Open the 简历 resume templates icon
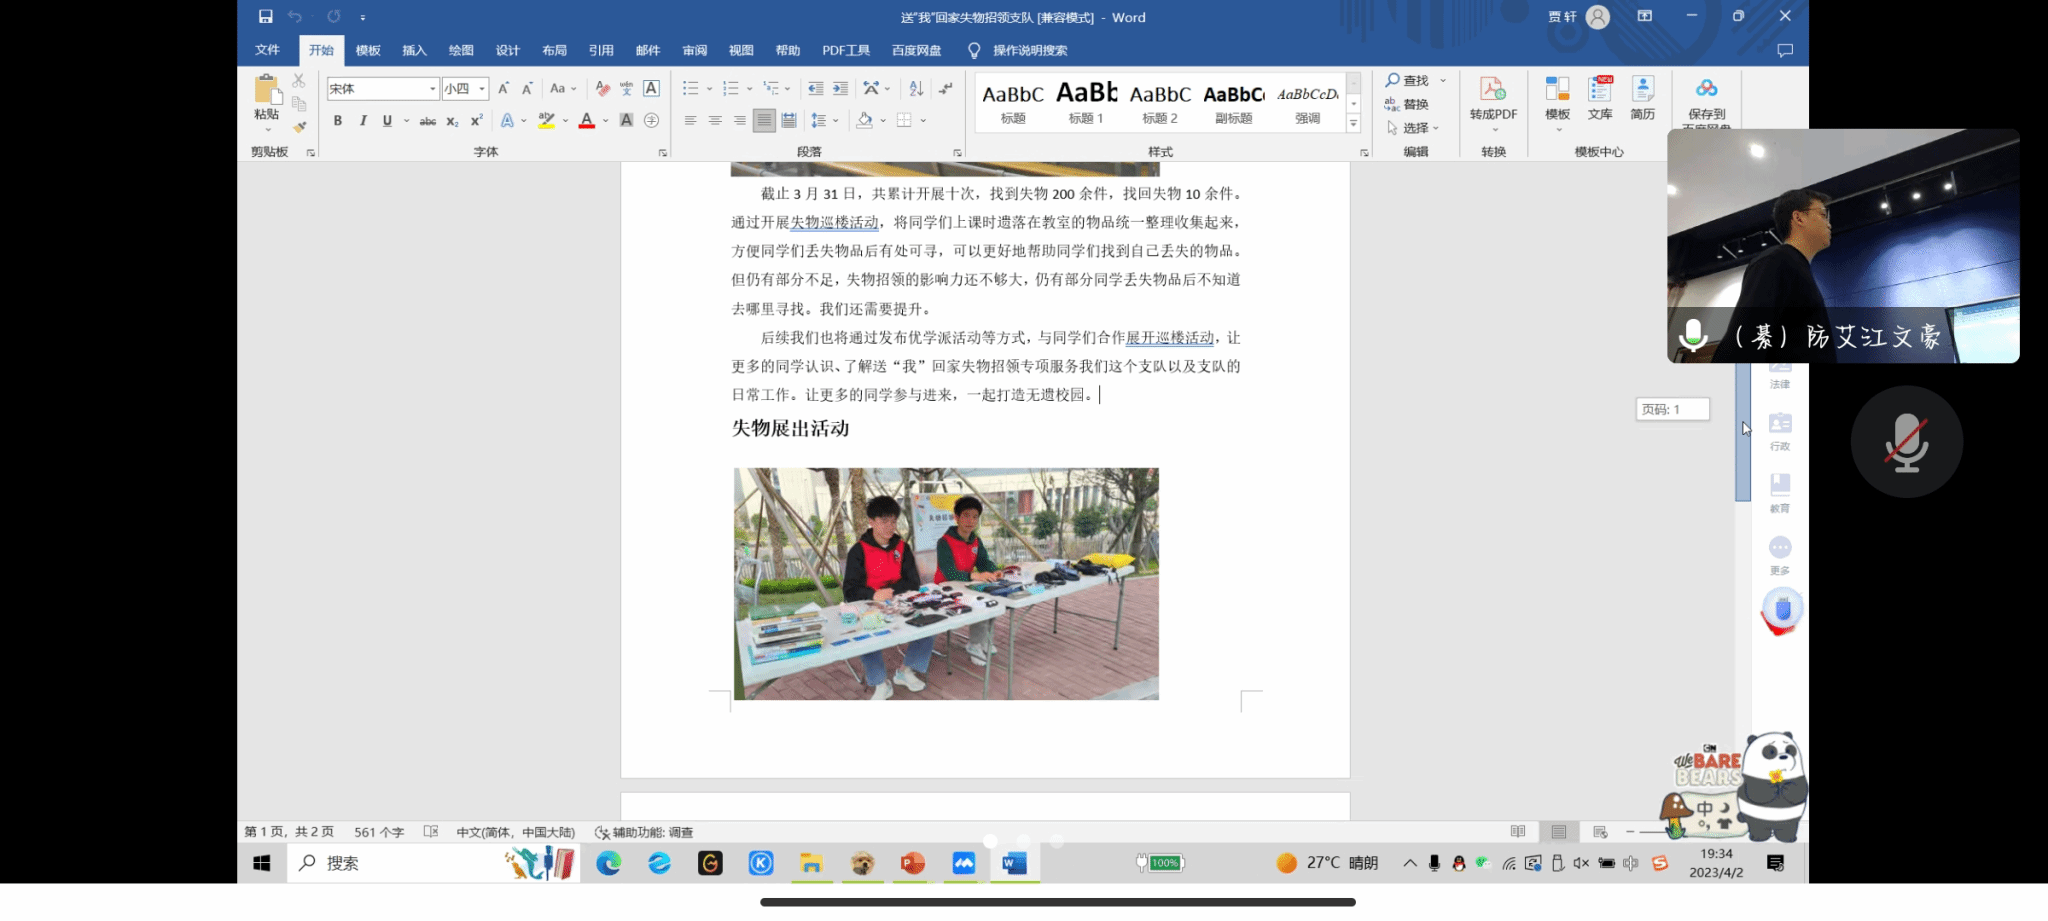 [x=1642, y=99]
